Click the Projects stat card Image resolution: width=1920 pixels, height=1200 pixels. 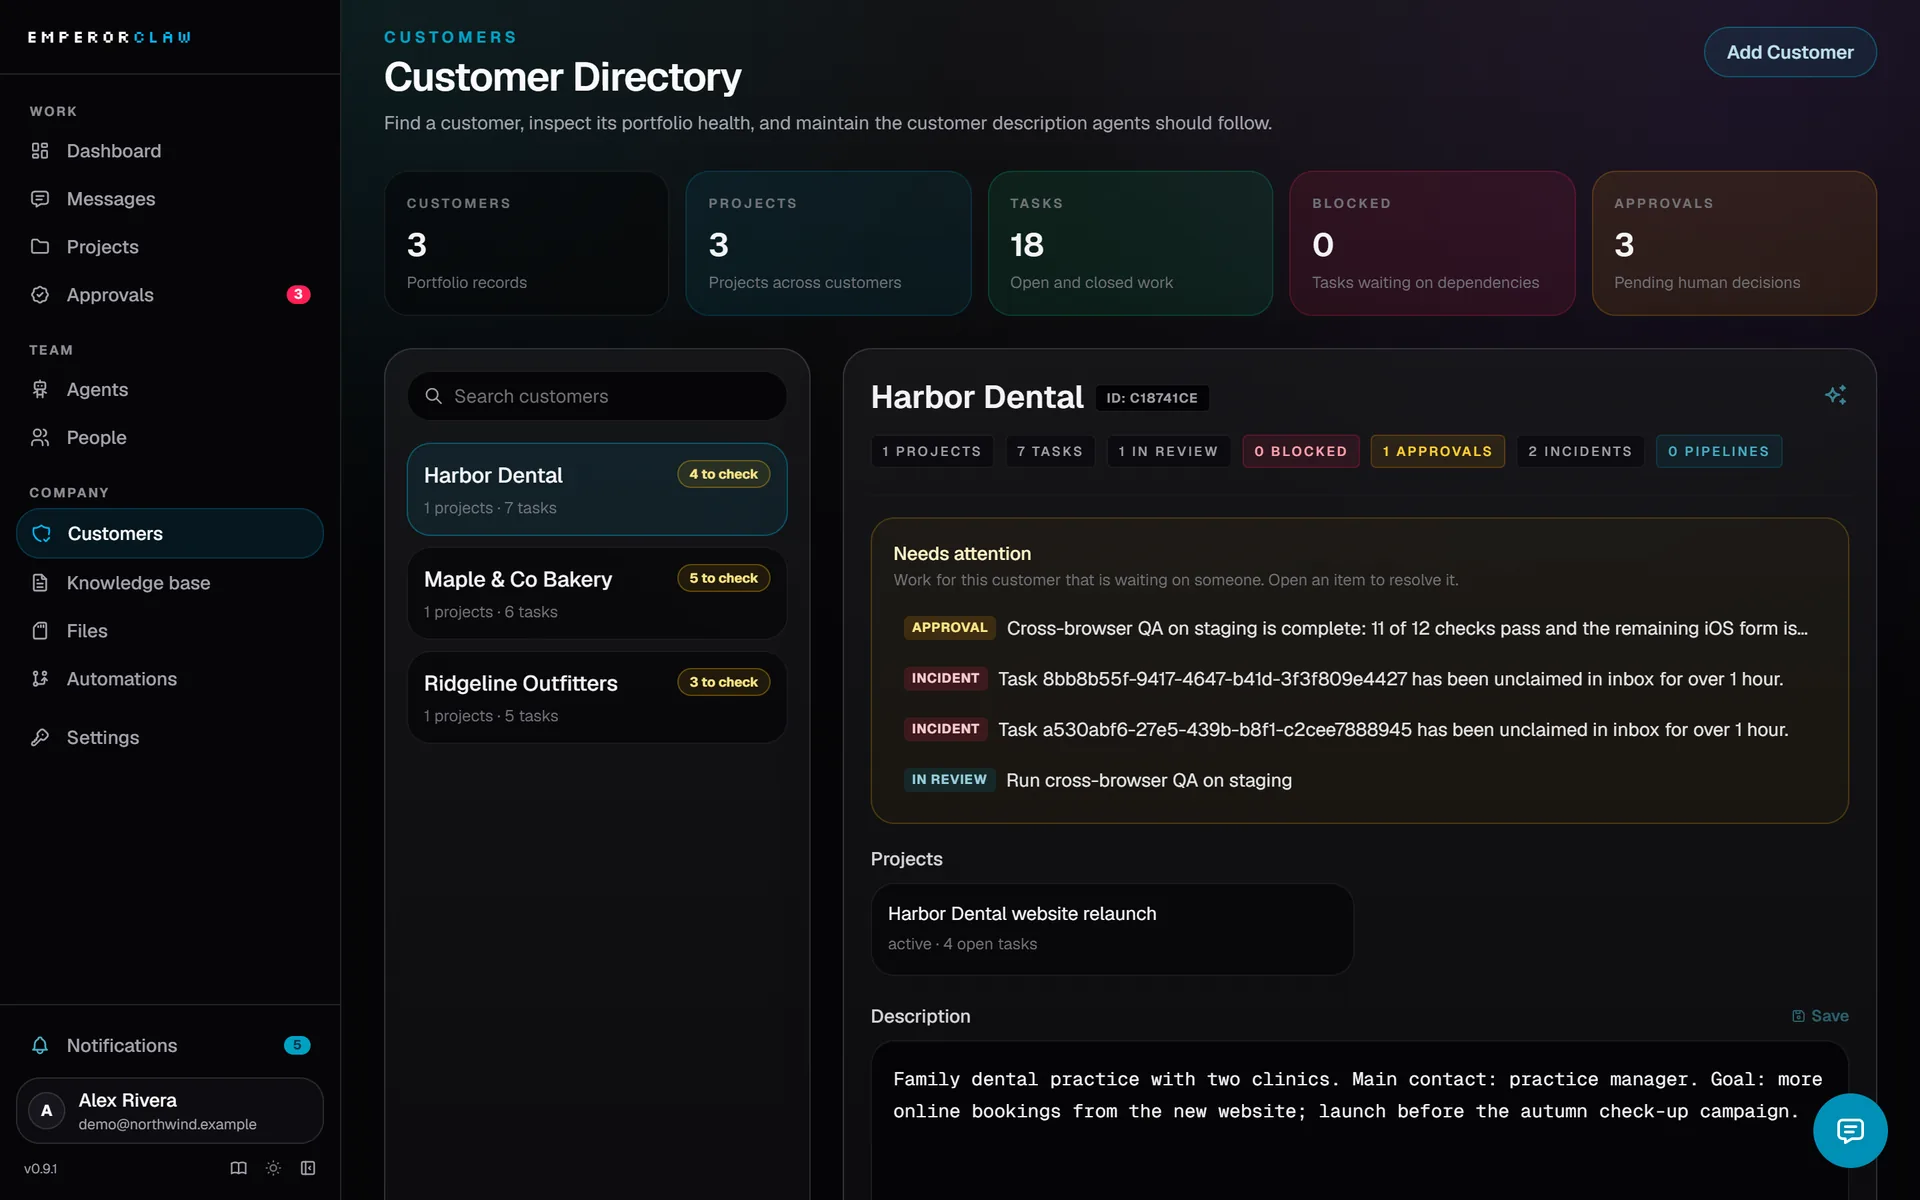tap(828, 243)
